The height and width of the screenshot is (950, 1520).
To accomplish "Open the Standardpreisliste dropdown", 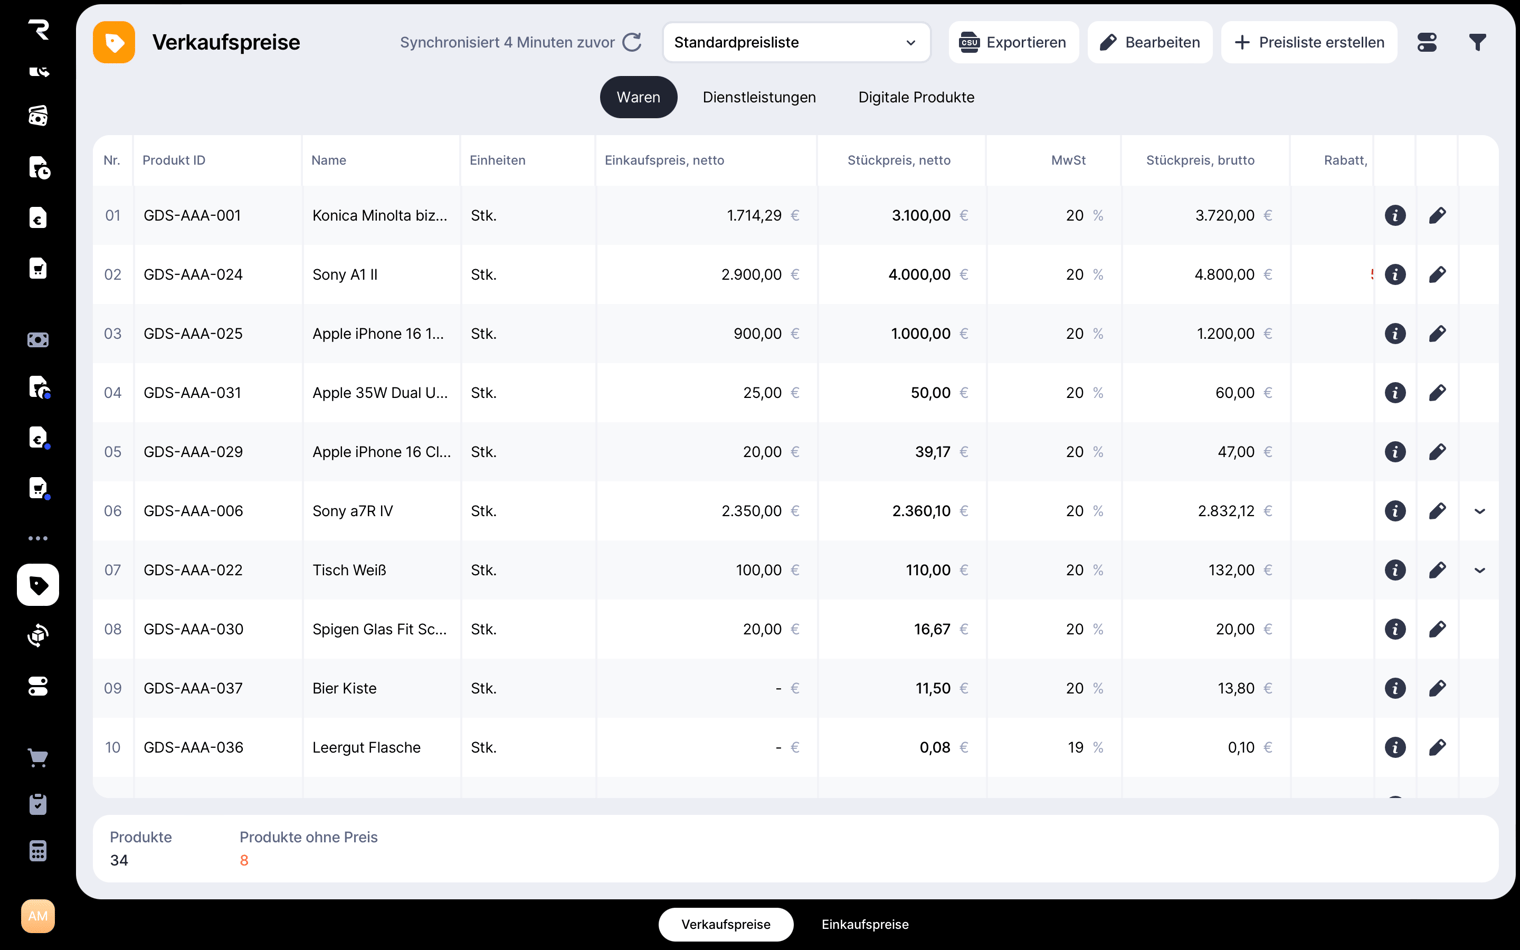I will [796, 42].
